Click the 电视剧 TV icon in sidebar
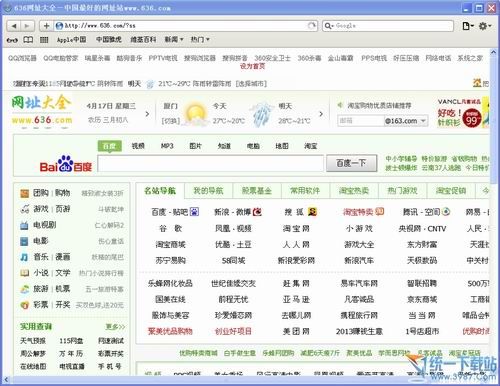Screen dimensions: 500x386 coord(24,225)
